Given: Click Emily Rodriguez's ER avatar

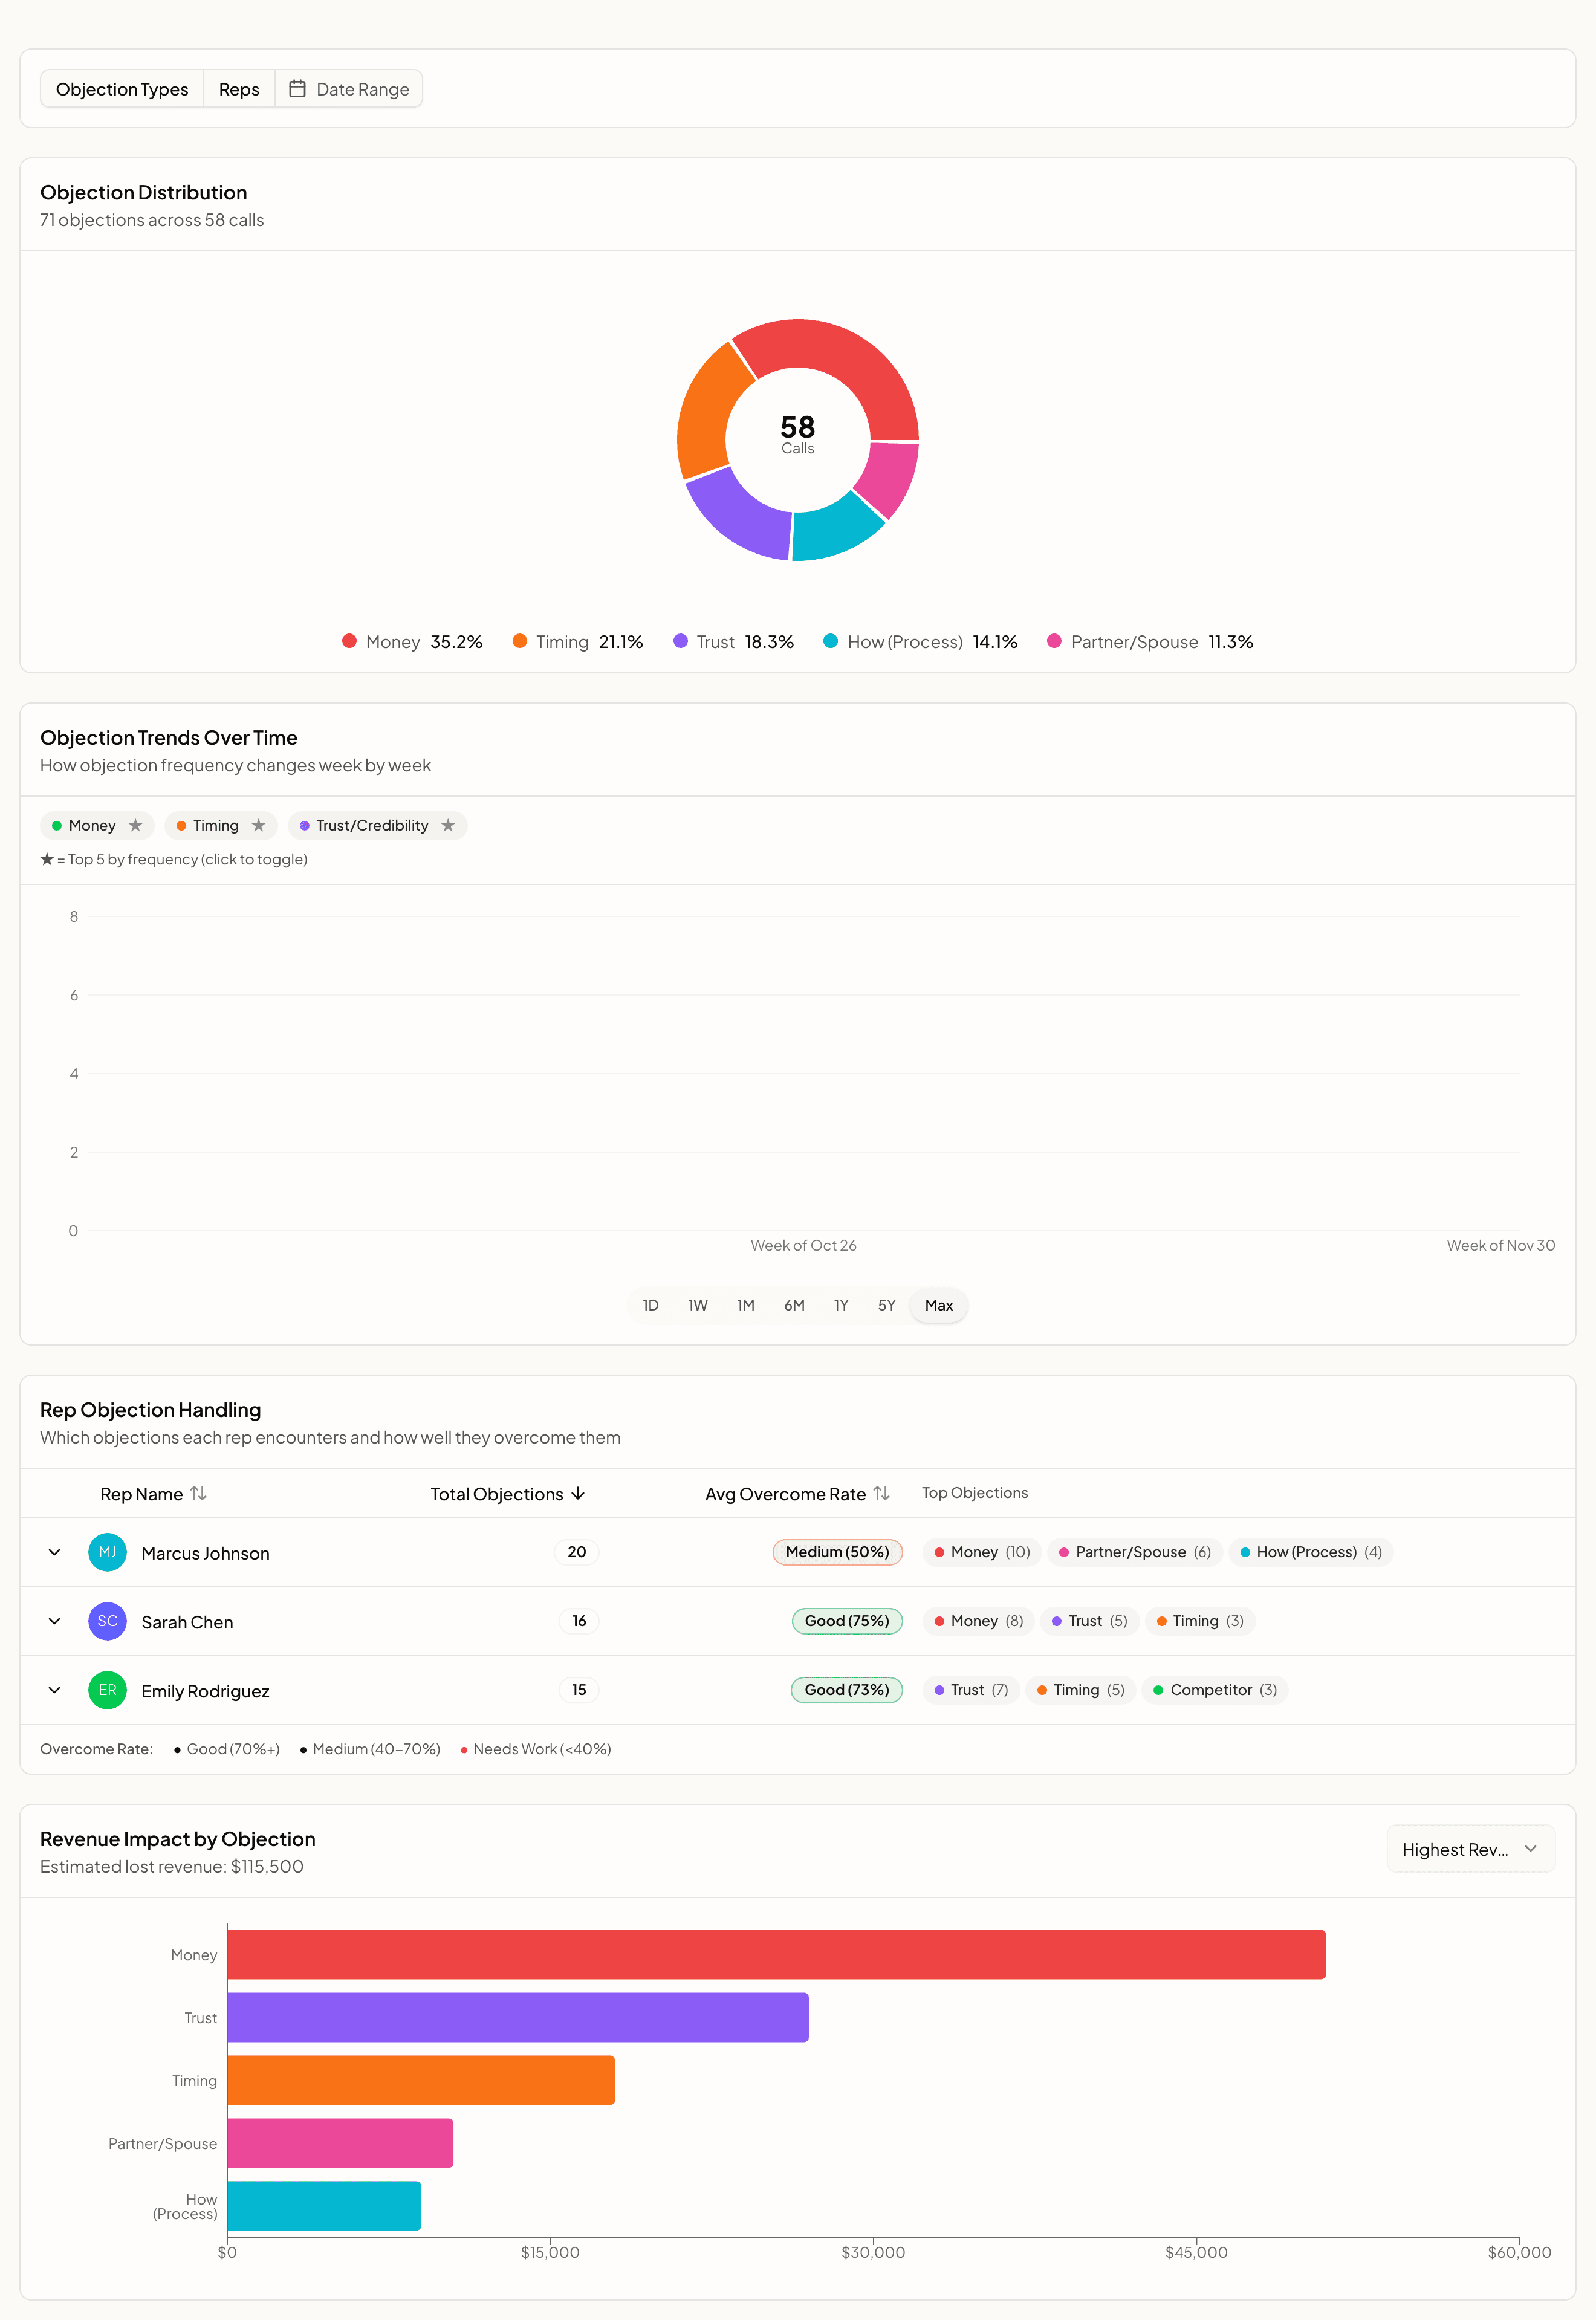Looking at the screenshot, I should 107,1690.
